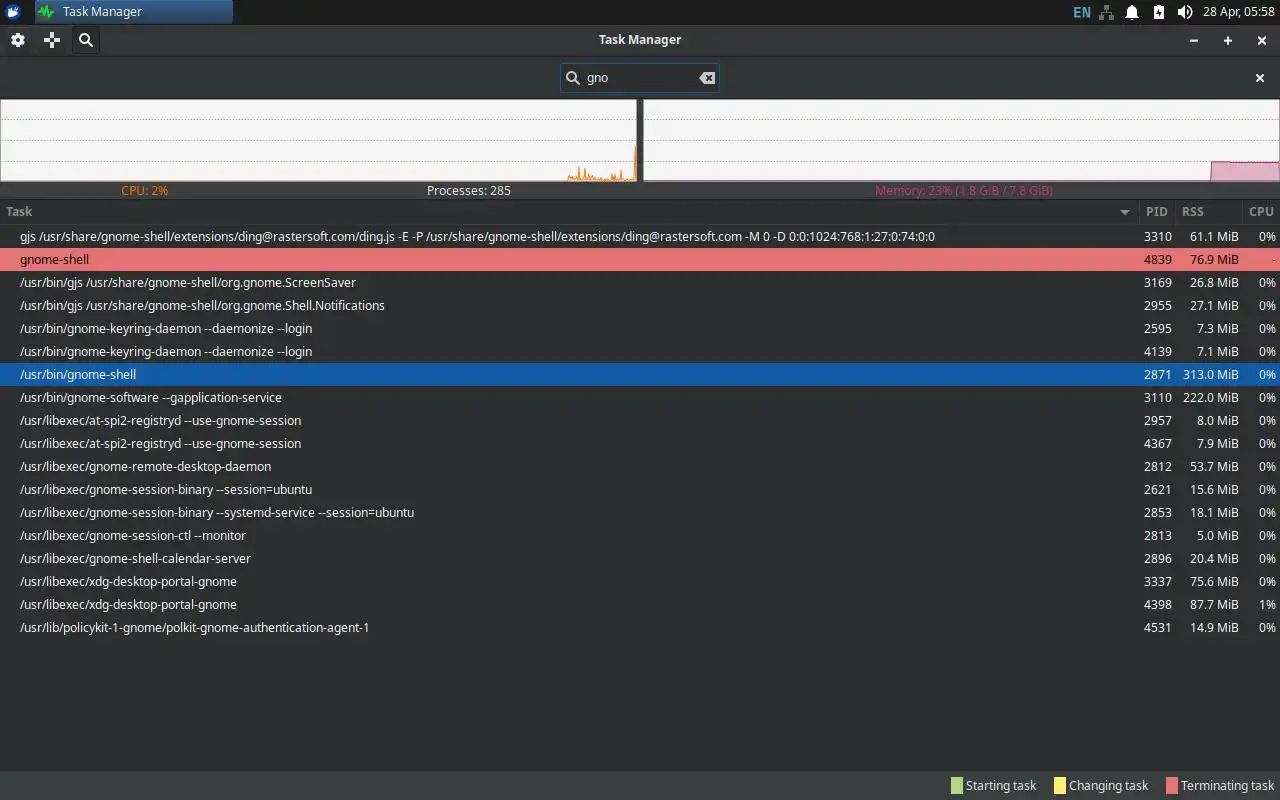
Task: Open the notifications bell icon
Action: coord(1132,12)
